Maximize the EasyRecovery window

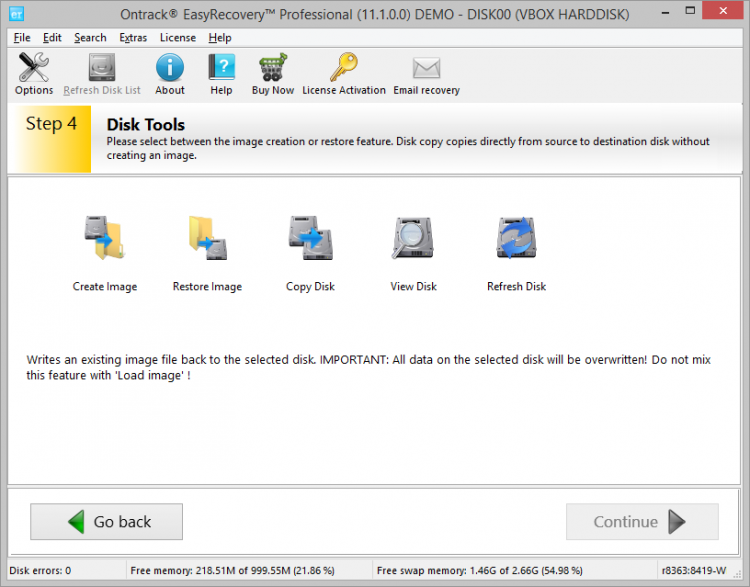pyautogui.click(x=690, y=11)
